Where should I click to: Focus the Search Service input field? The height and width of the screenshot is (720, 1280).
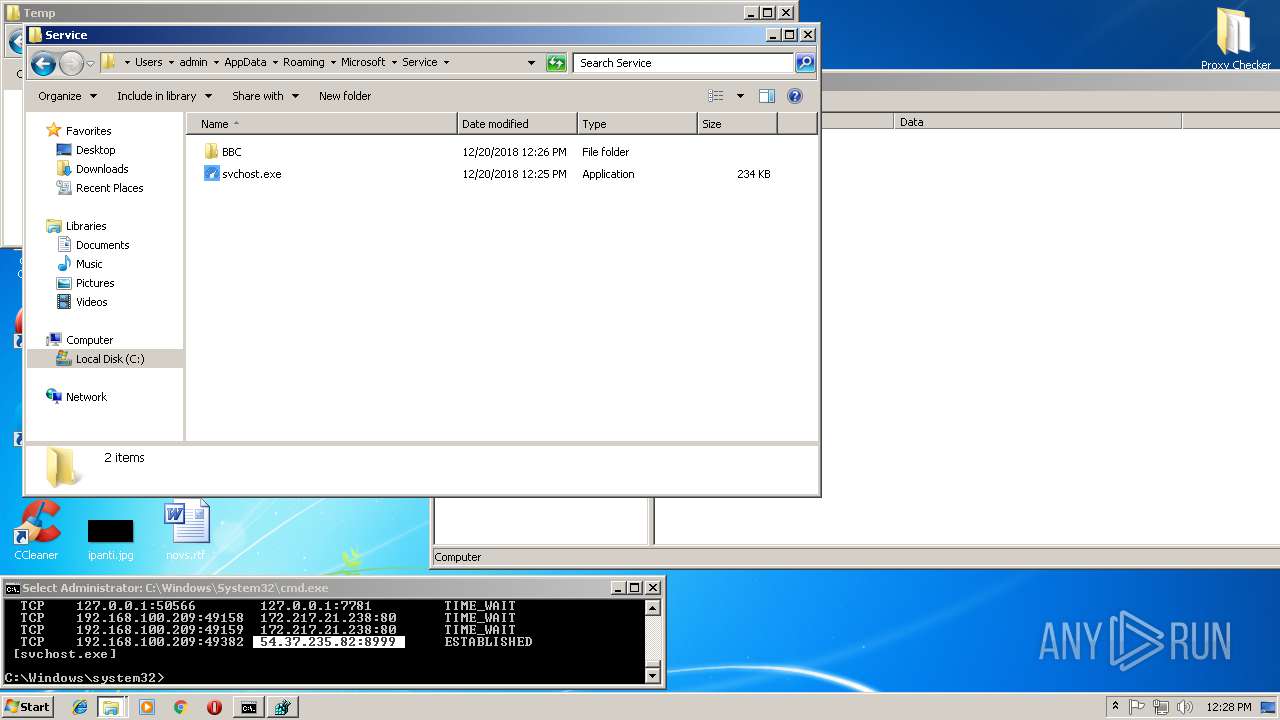684,63
